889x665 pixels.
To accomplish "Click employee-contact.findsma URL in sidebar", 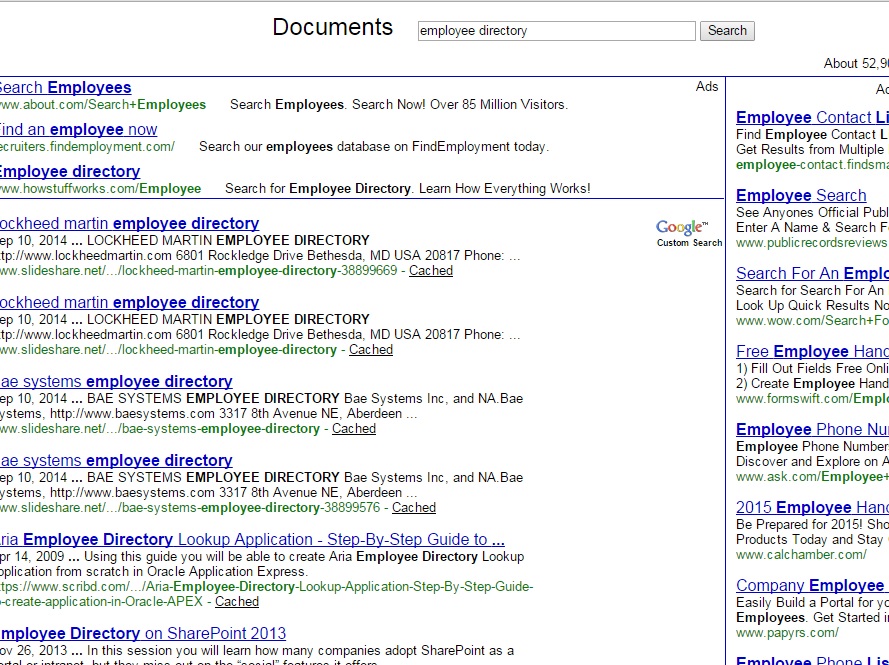I will 812,164.
